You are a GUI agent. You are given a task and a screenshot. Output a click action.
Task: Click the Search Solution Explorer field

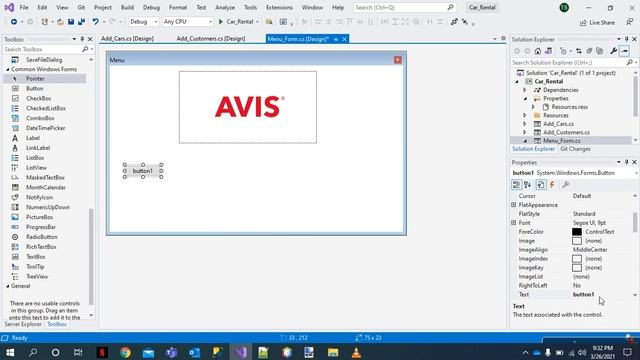(568, 62)
